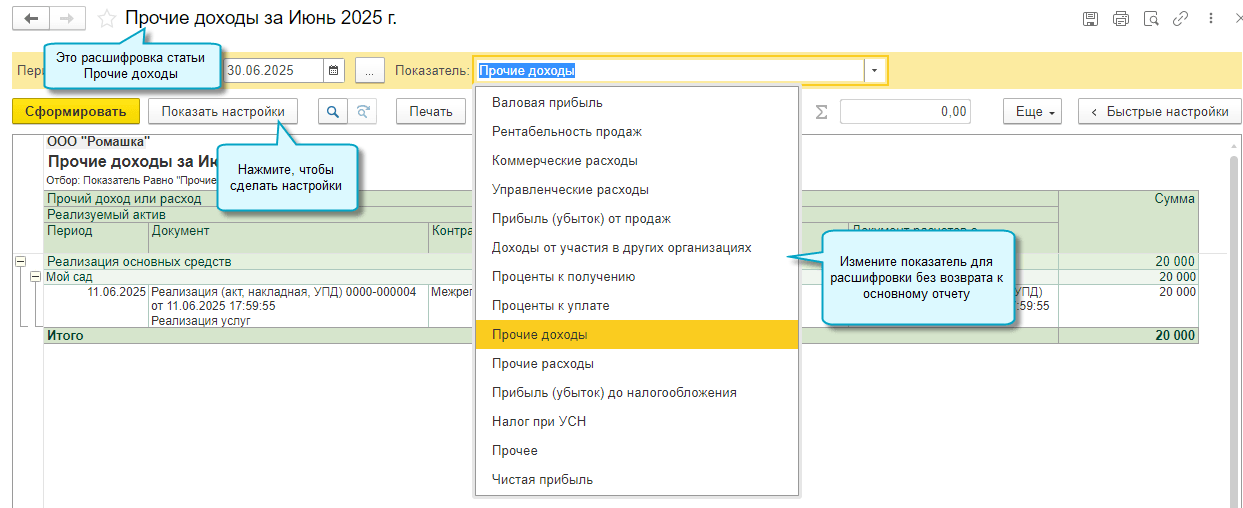Click the back navigation arrow
1243x508 pixels.
click(x=31, y=19)
